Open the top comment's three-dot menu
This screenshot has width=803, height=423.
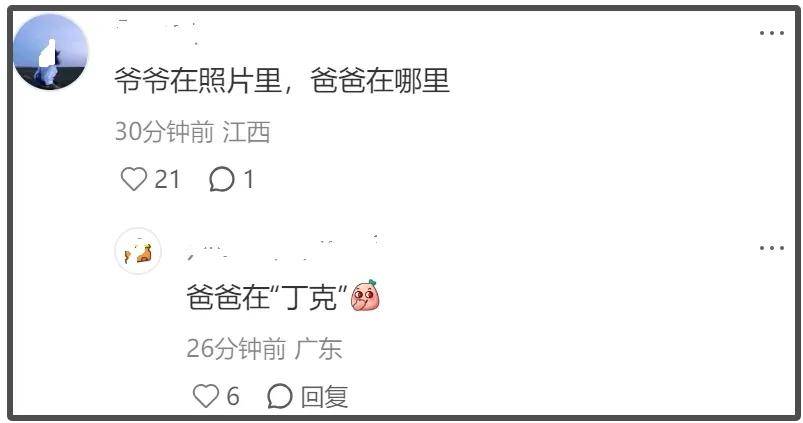click(x=771, y=33)
